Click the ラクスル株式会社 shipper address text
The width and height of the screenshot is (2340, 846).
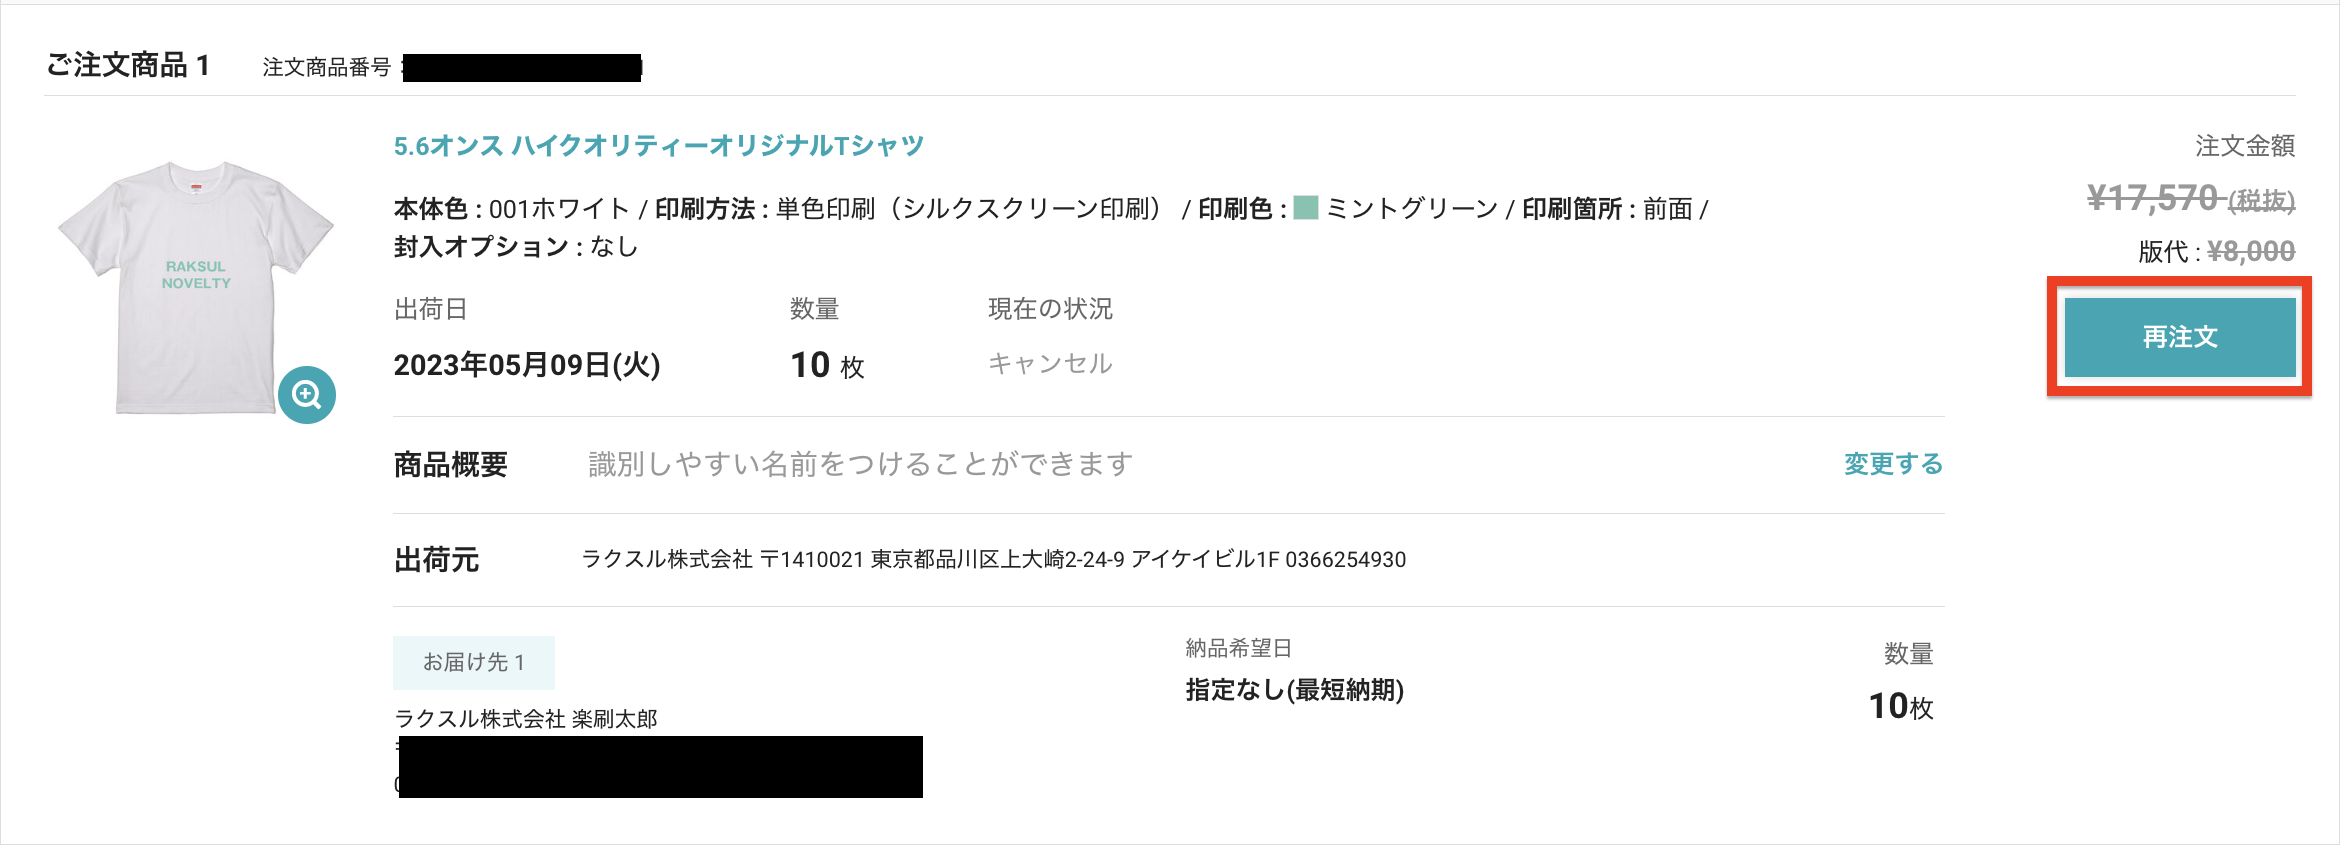tap(994, 559)
